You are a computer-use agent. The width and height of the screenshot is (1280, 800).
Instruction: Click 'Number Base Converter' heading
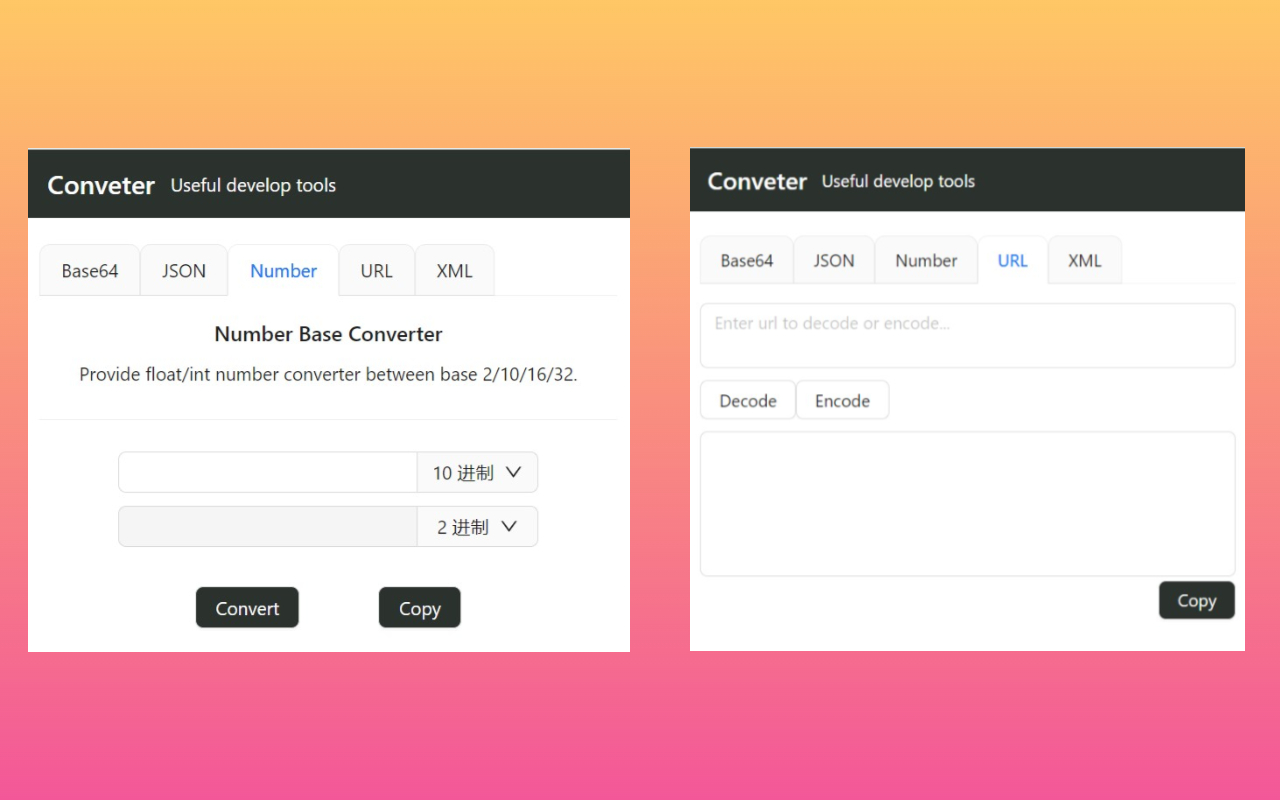[328, 334]
